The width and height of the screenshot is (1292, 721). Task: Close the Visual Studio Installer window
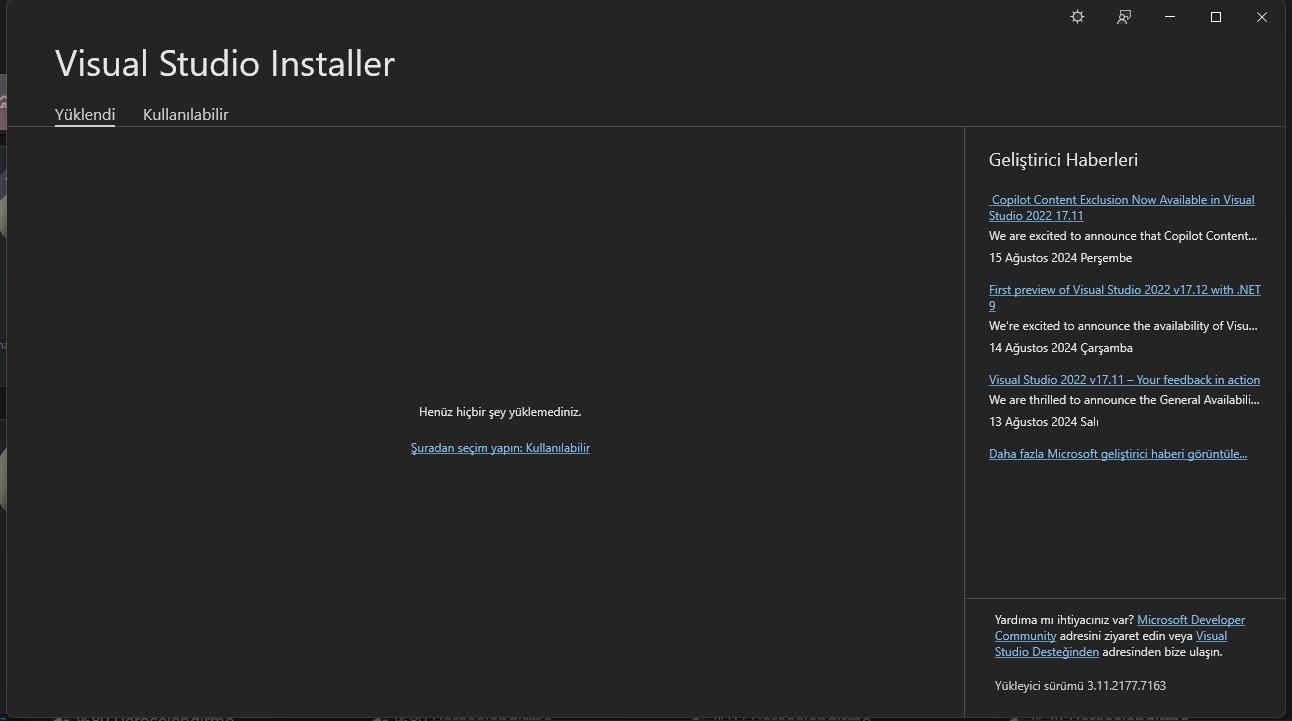pos(1262,17)
